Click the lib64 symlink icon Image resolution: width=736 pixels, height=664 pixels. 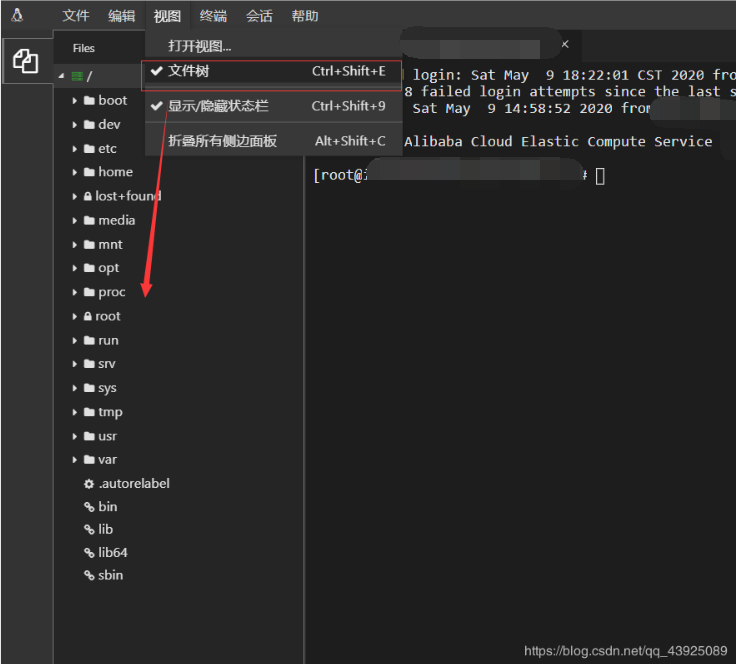coord(89,553)
